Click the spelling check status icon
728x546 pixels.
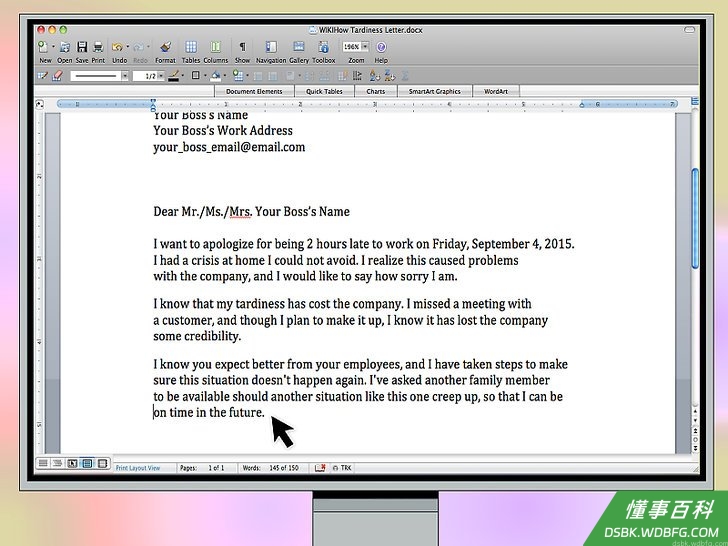[320, 468]
